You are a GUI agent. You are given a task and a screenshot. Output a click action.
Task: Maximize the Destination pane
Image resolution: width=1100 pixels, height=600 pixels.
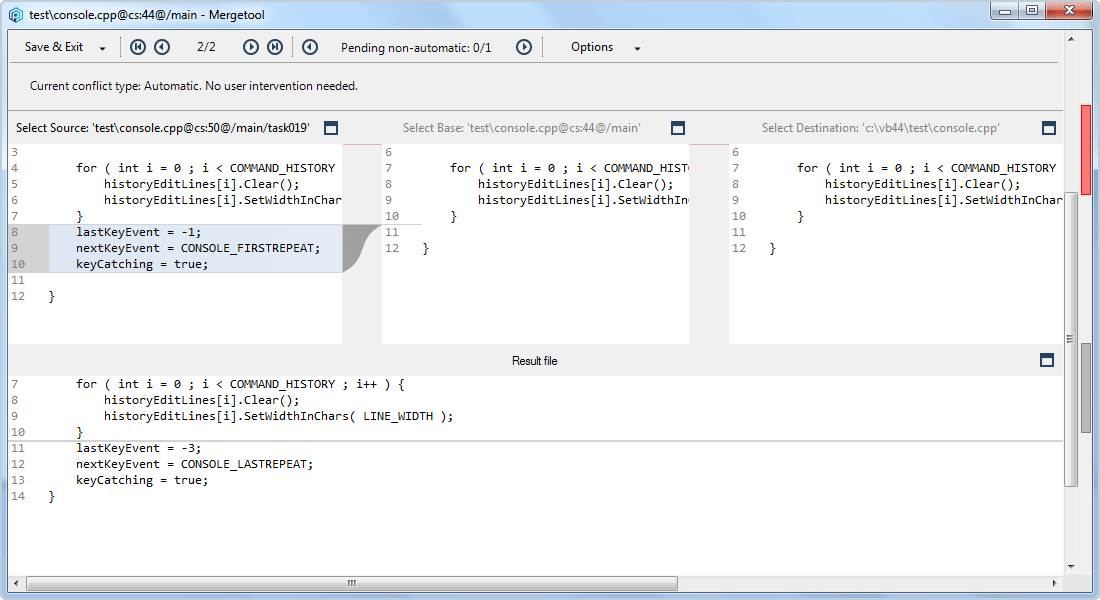coord(1049,128)
